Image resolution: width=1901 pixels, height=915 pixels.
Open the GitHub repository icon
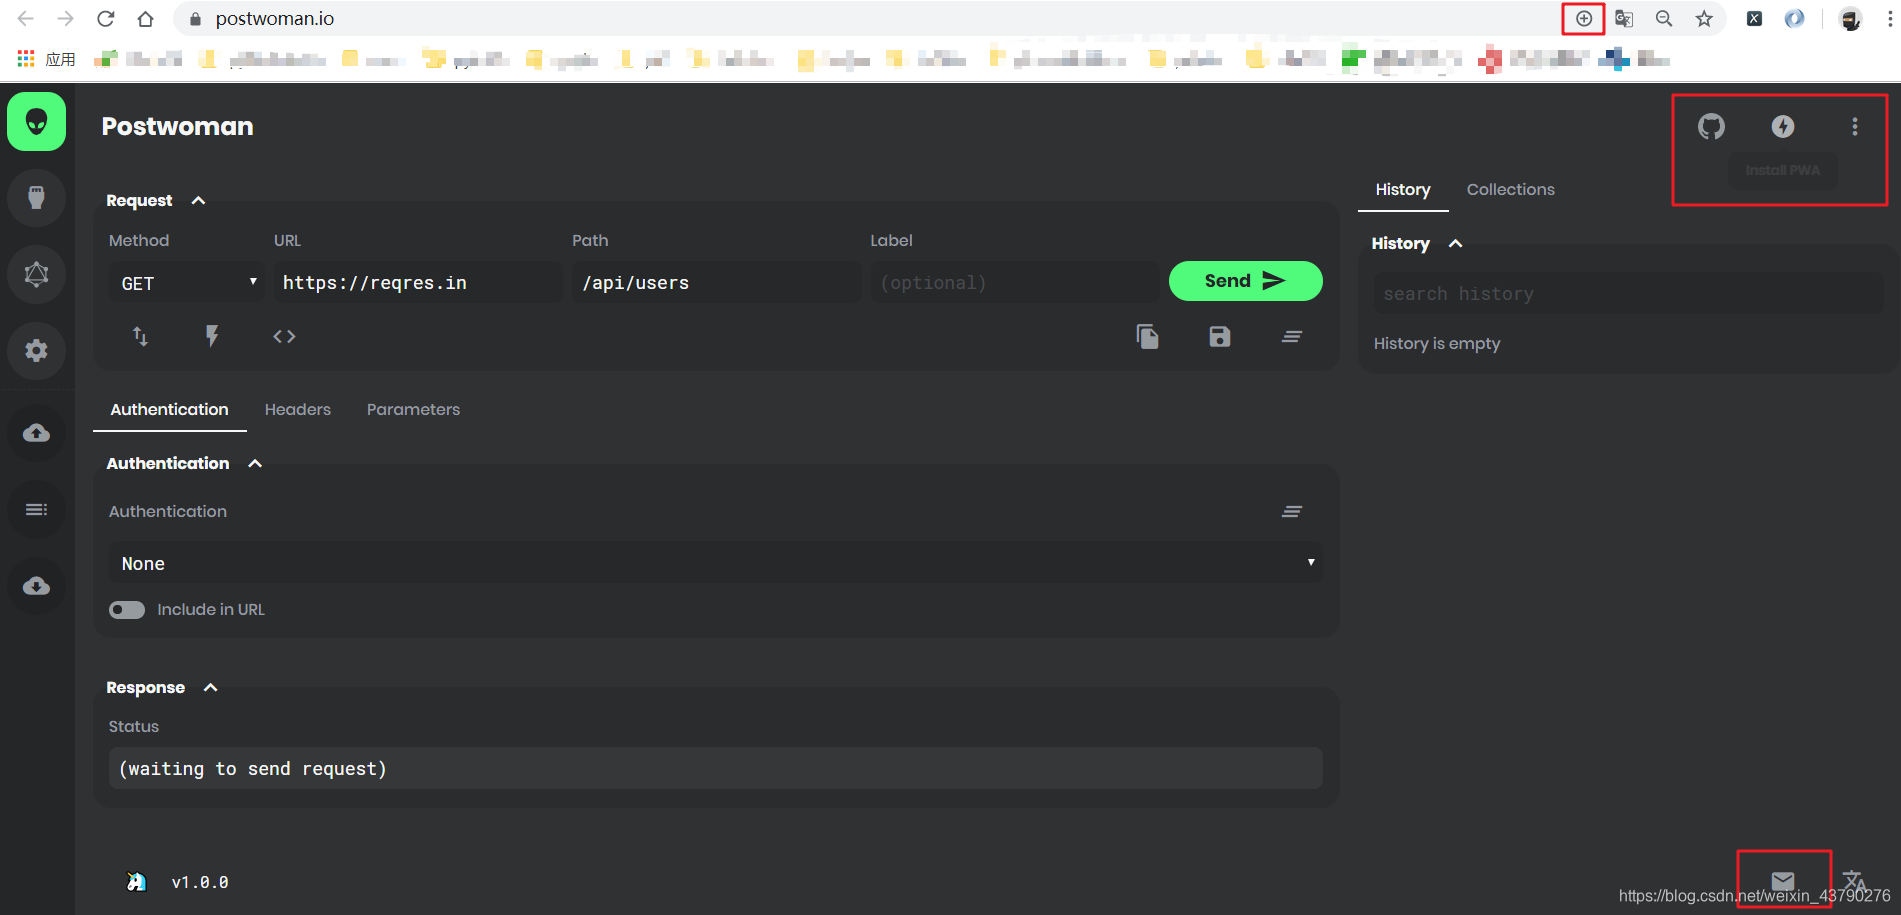1711,126
